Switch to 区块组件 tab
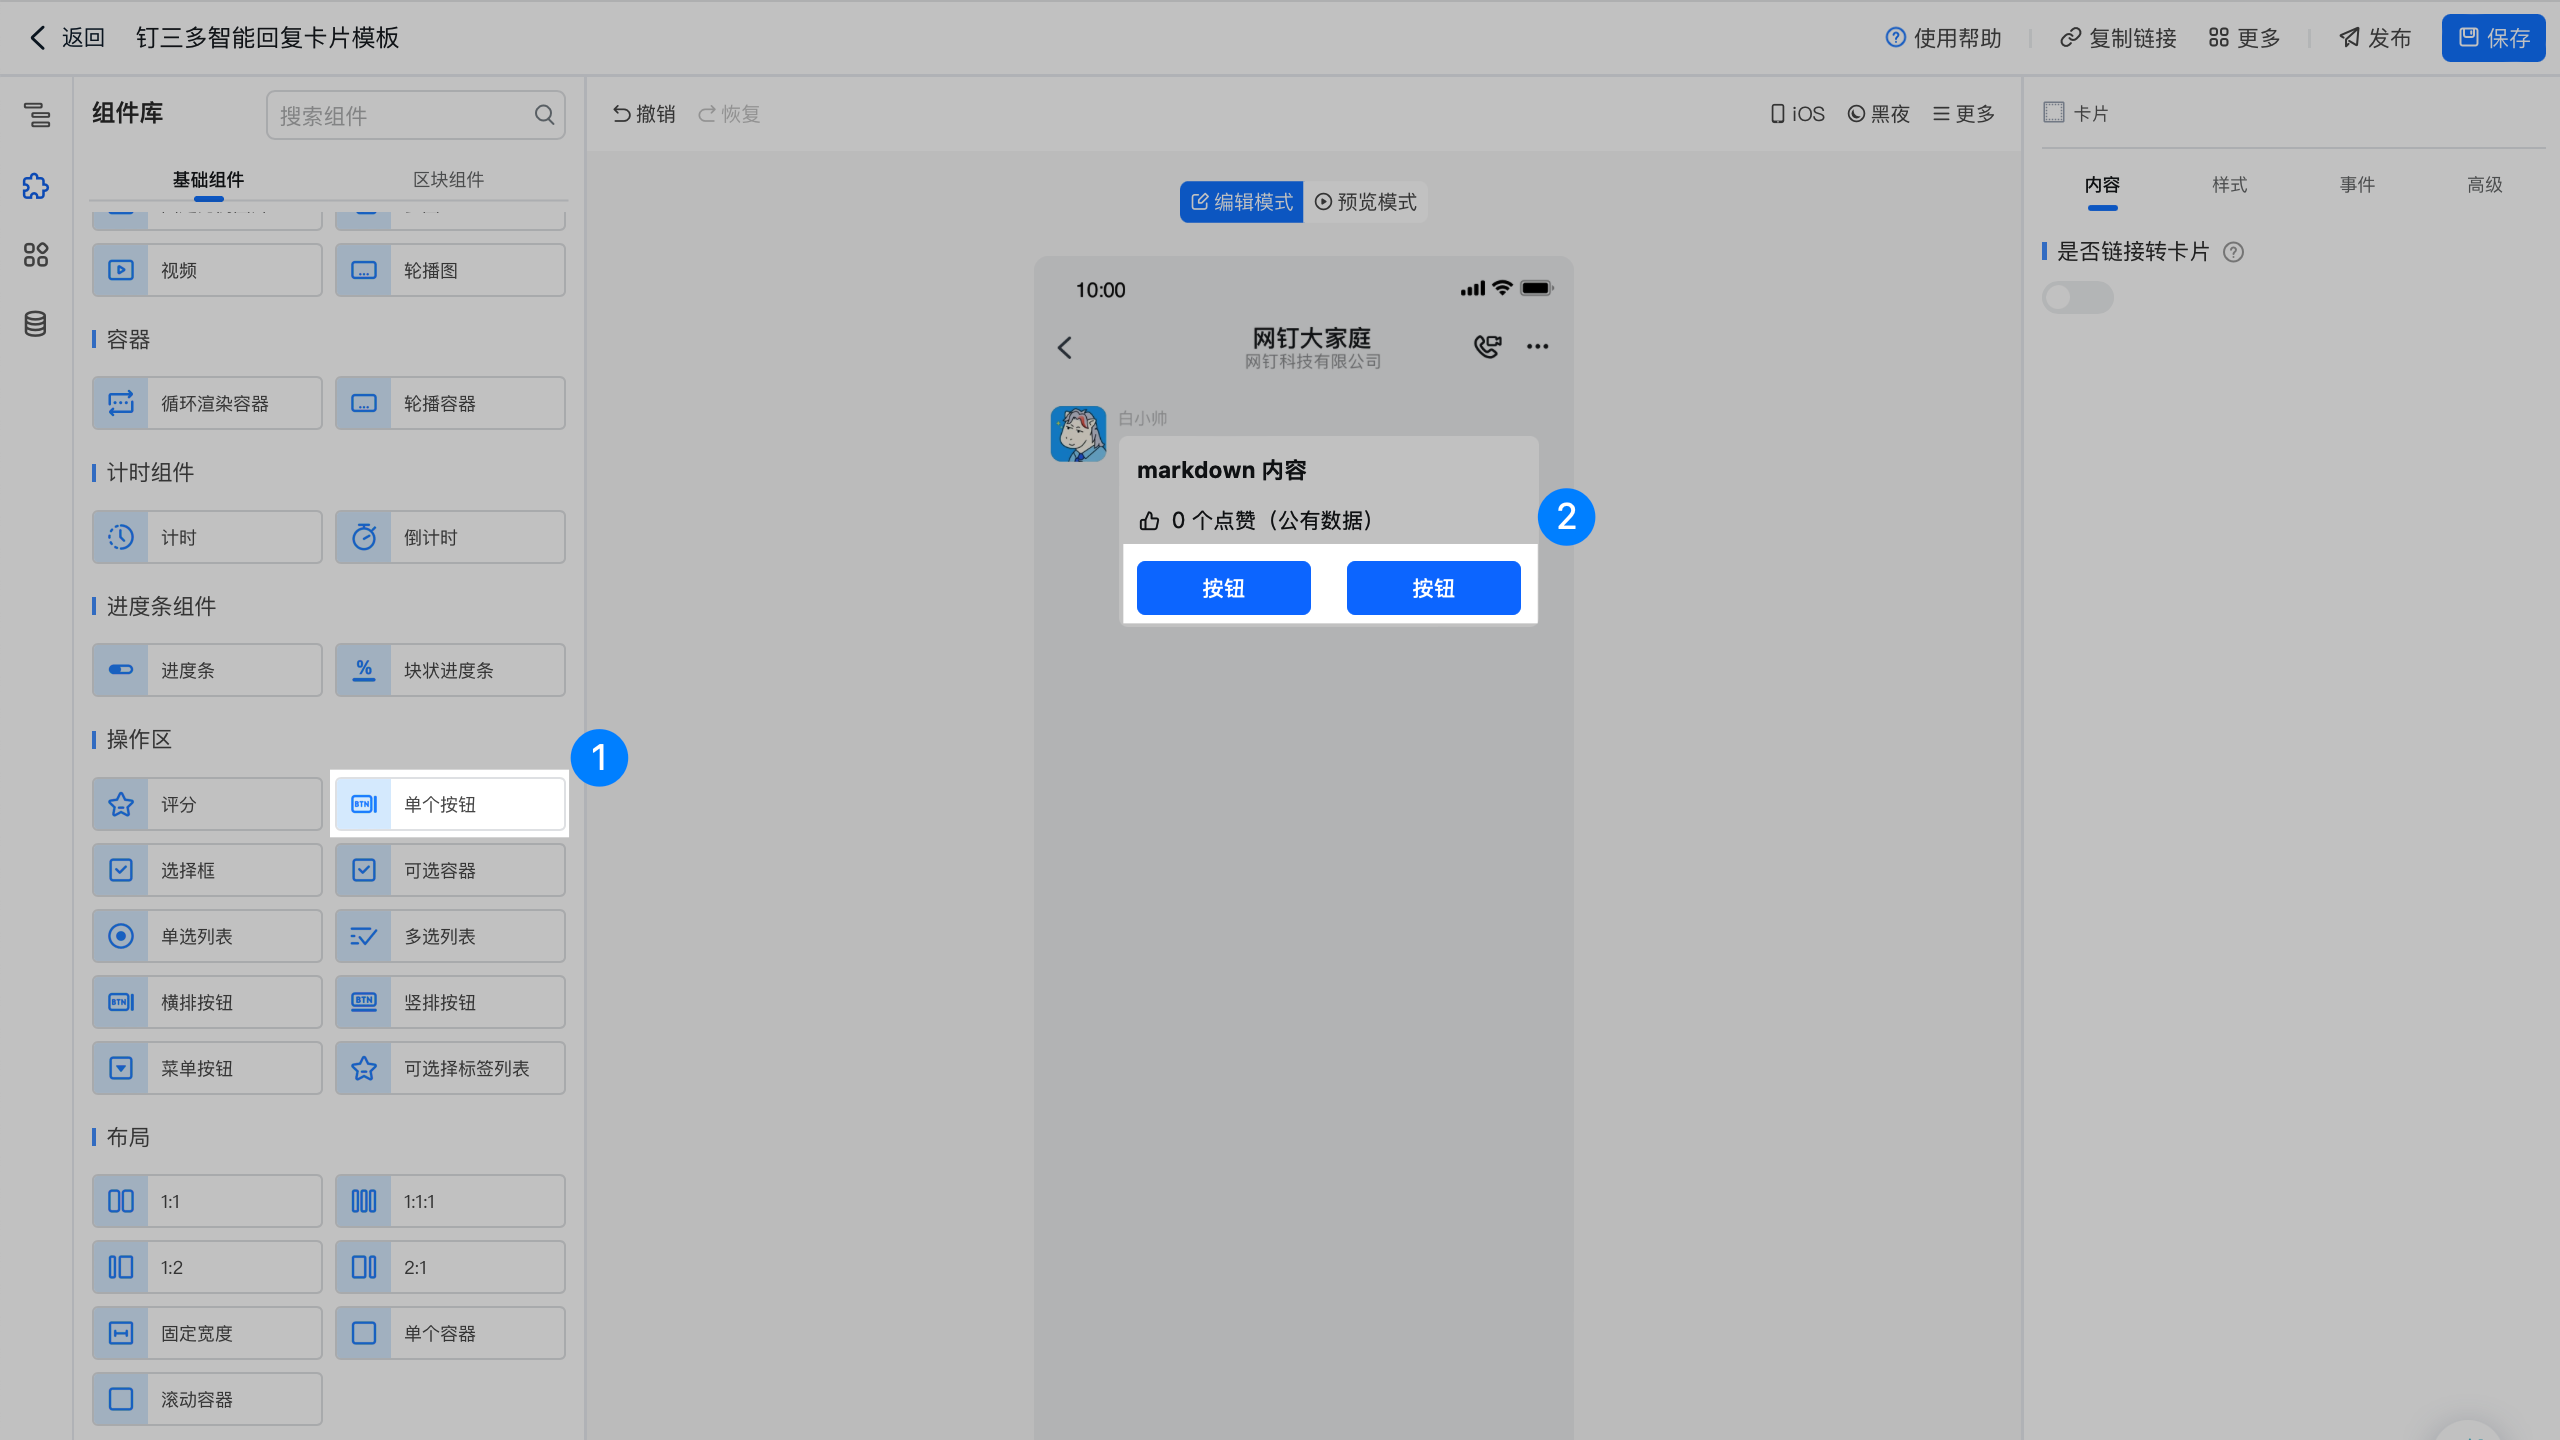2560x1440 pixels. click(448, 180)
